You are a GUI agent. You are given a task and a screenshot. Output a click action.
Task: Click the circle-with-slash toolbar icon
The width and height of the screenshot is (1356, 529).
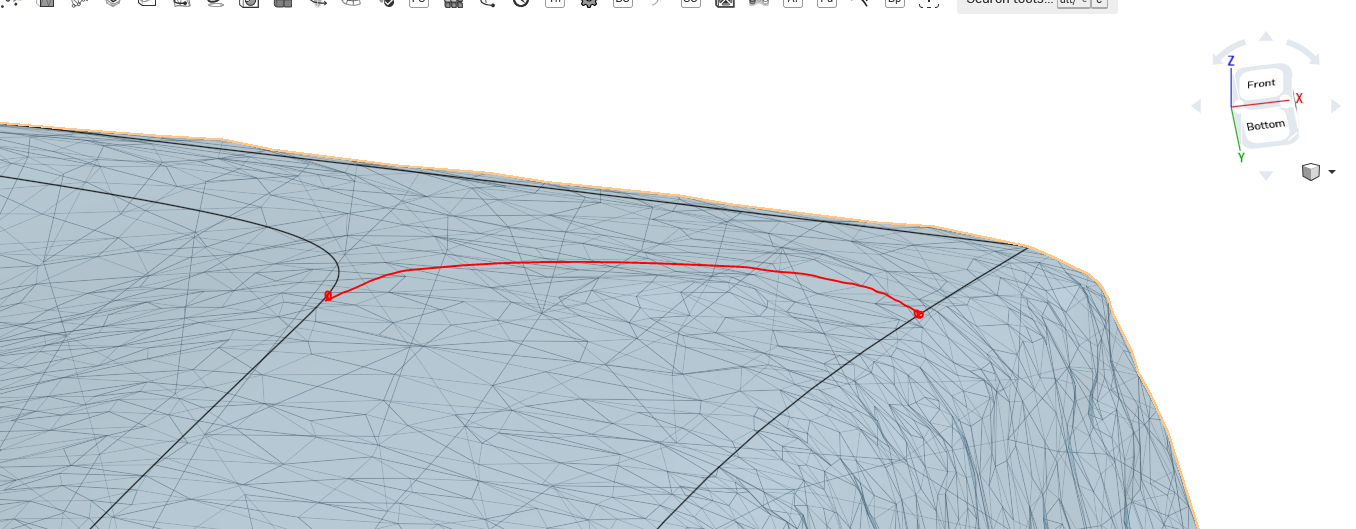click(520, 3)
